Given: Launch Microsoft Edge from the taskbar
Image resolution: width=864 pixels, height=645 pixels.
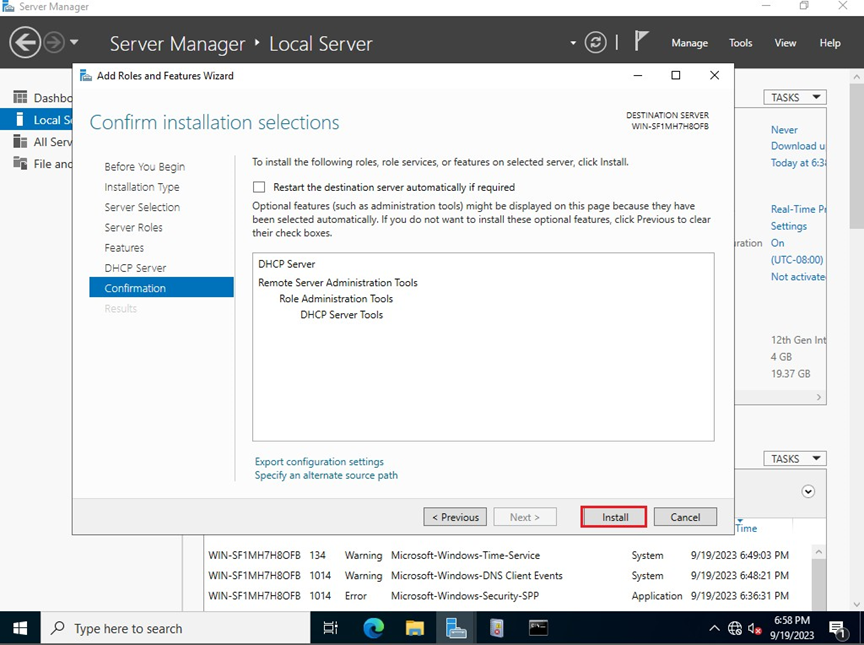Looking at the screenshot, I should (373, 628).
